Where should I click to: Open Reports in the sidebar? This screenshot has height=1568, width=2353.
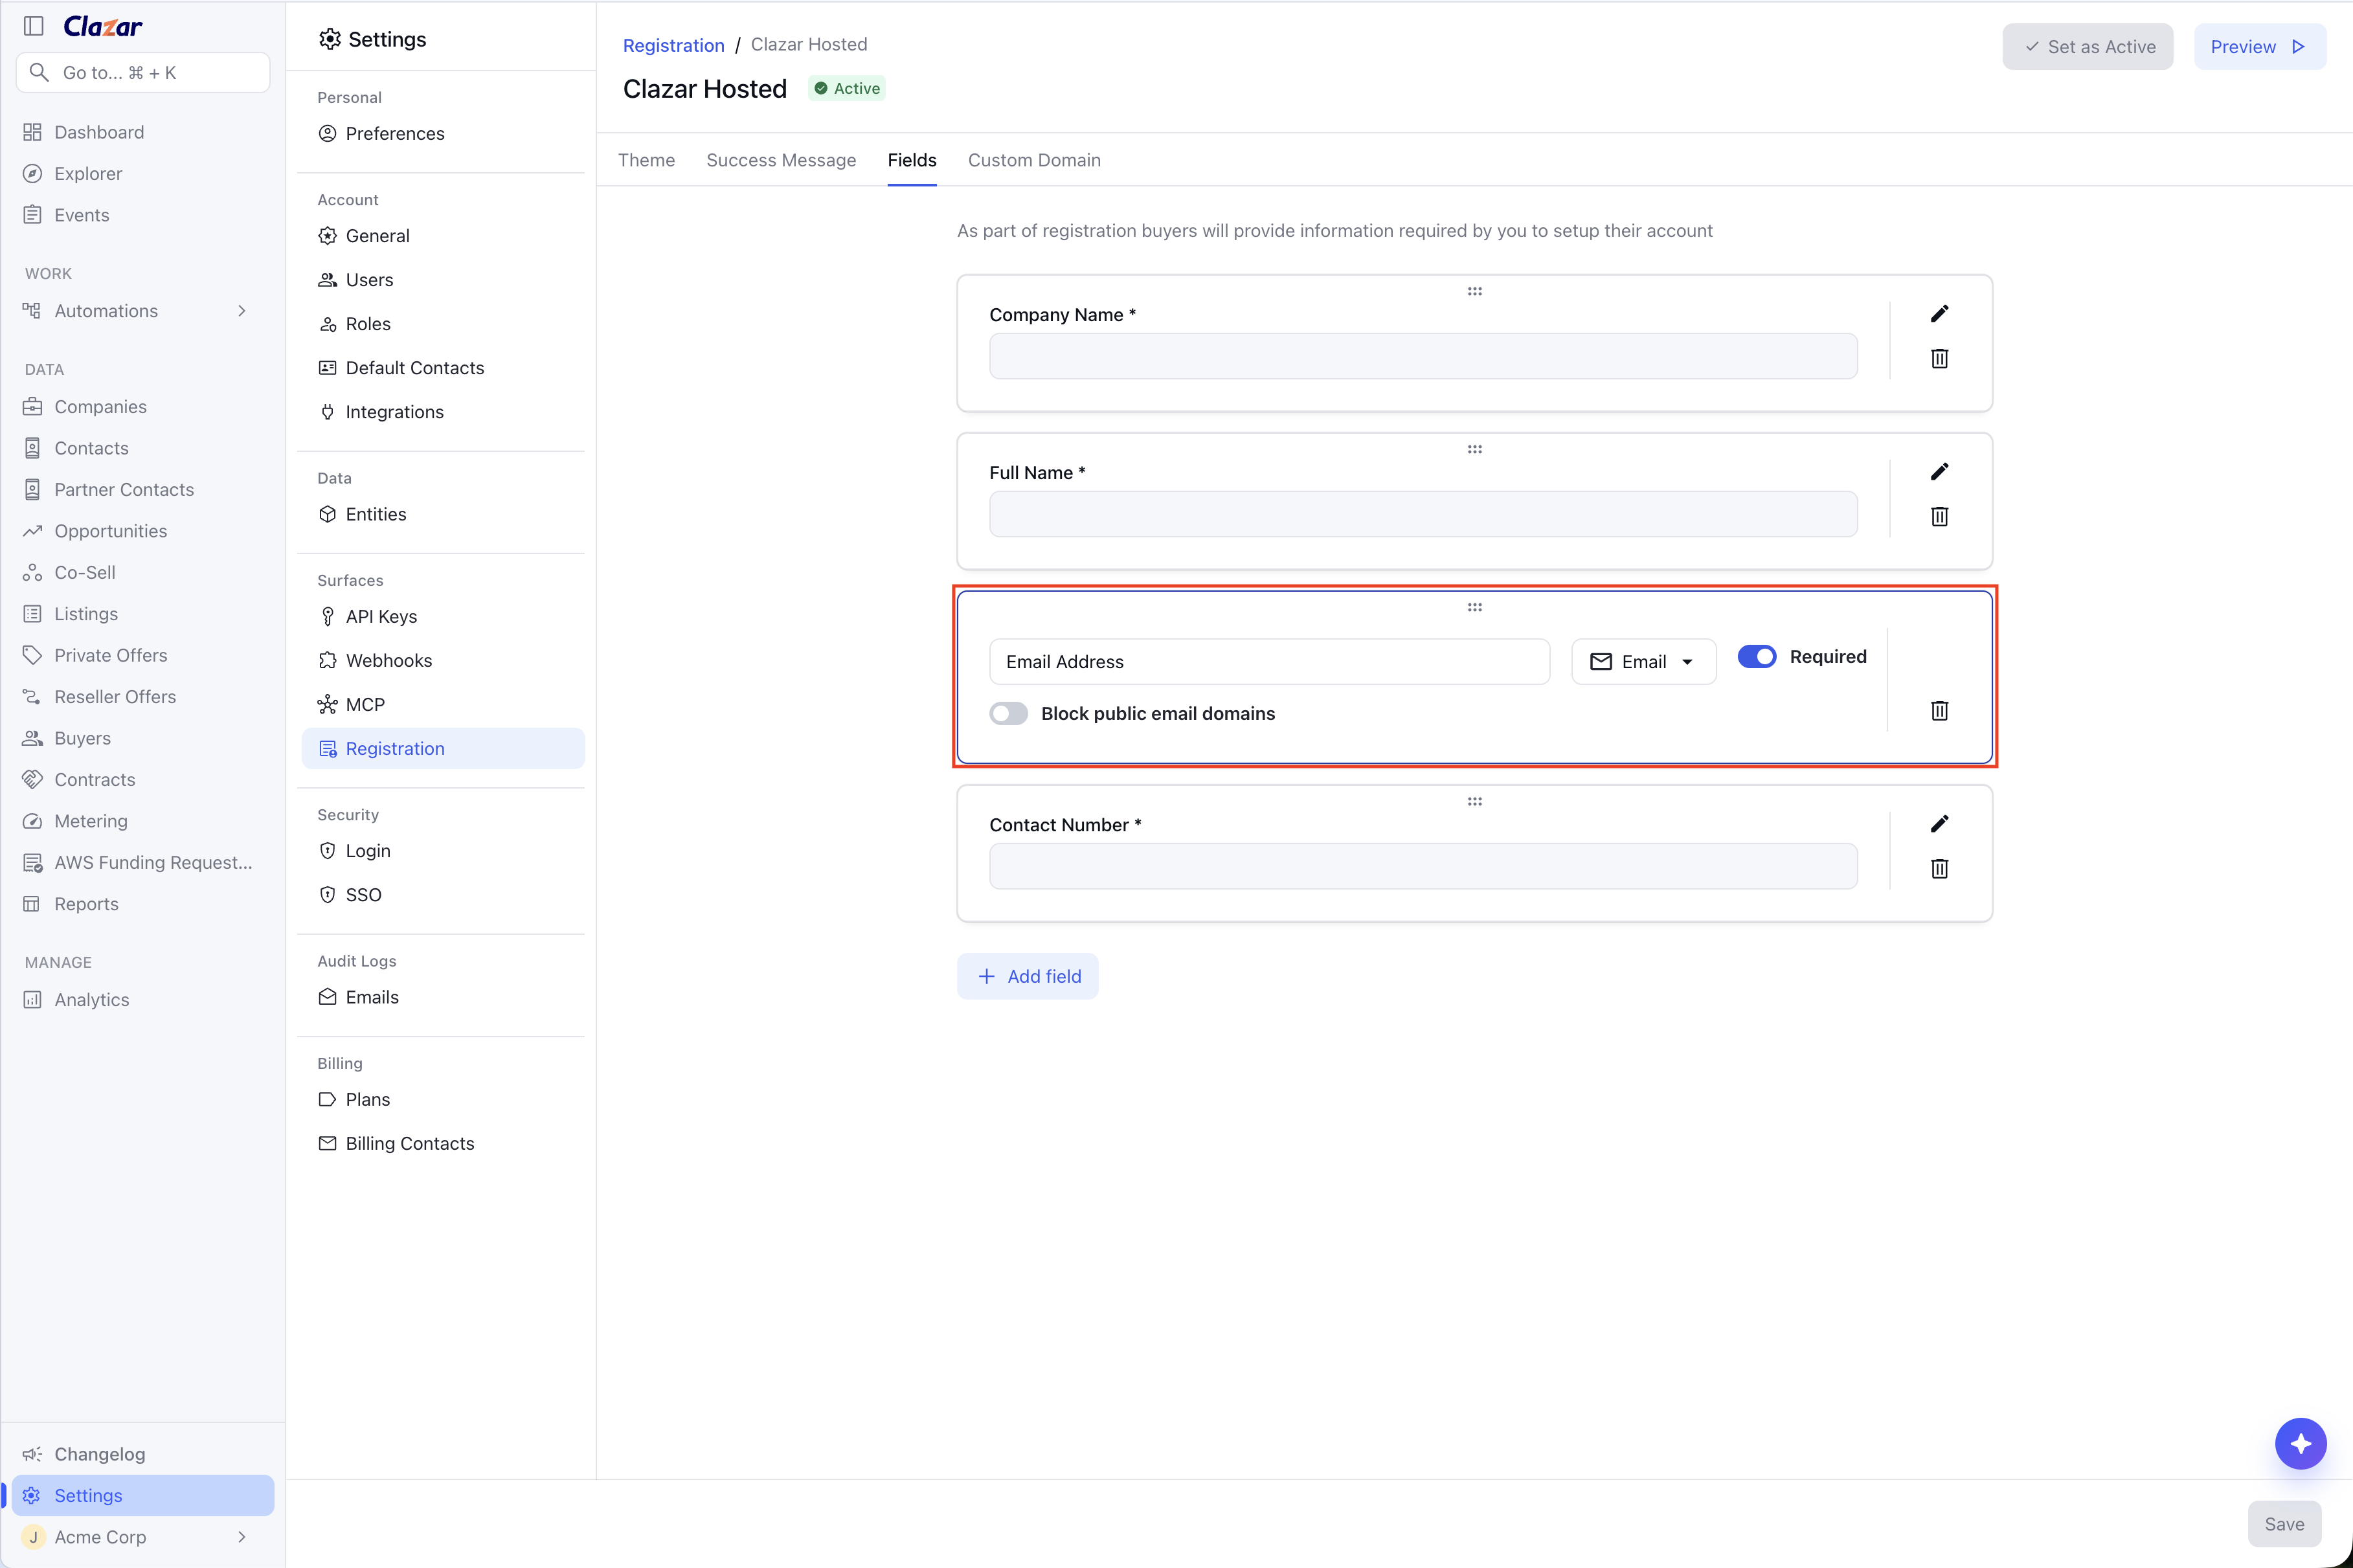[x=143, y=904]
